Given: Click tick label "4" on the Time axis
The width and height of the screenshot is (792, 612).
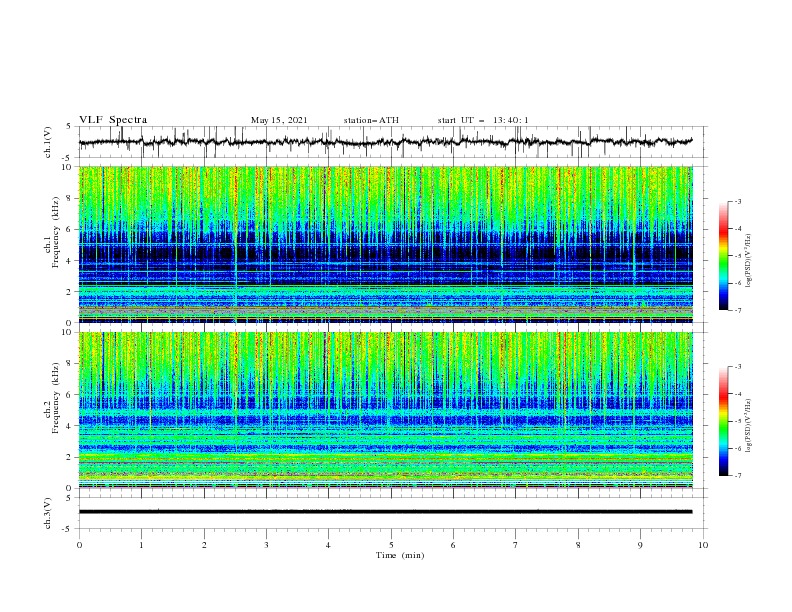Looking at the screenshot, I should click(328, 545).
